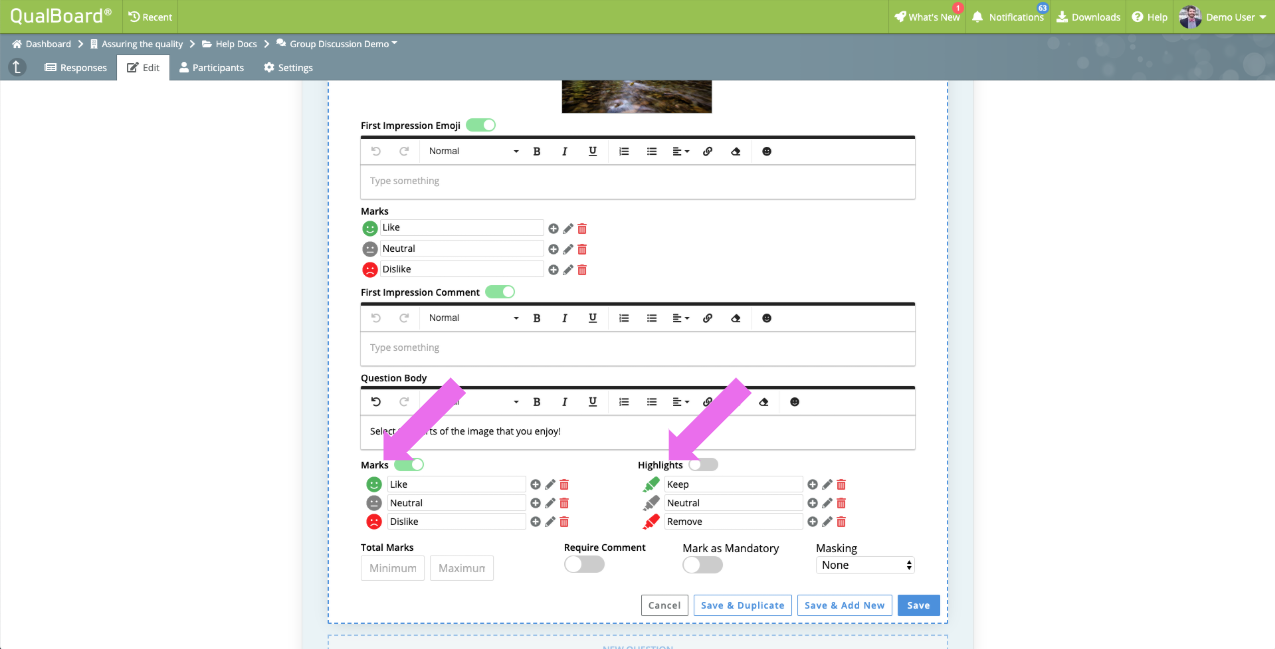Open Help in top bar
This screenshot has height=649, width=1275.
click(1150, 17)
